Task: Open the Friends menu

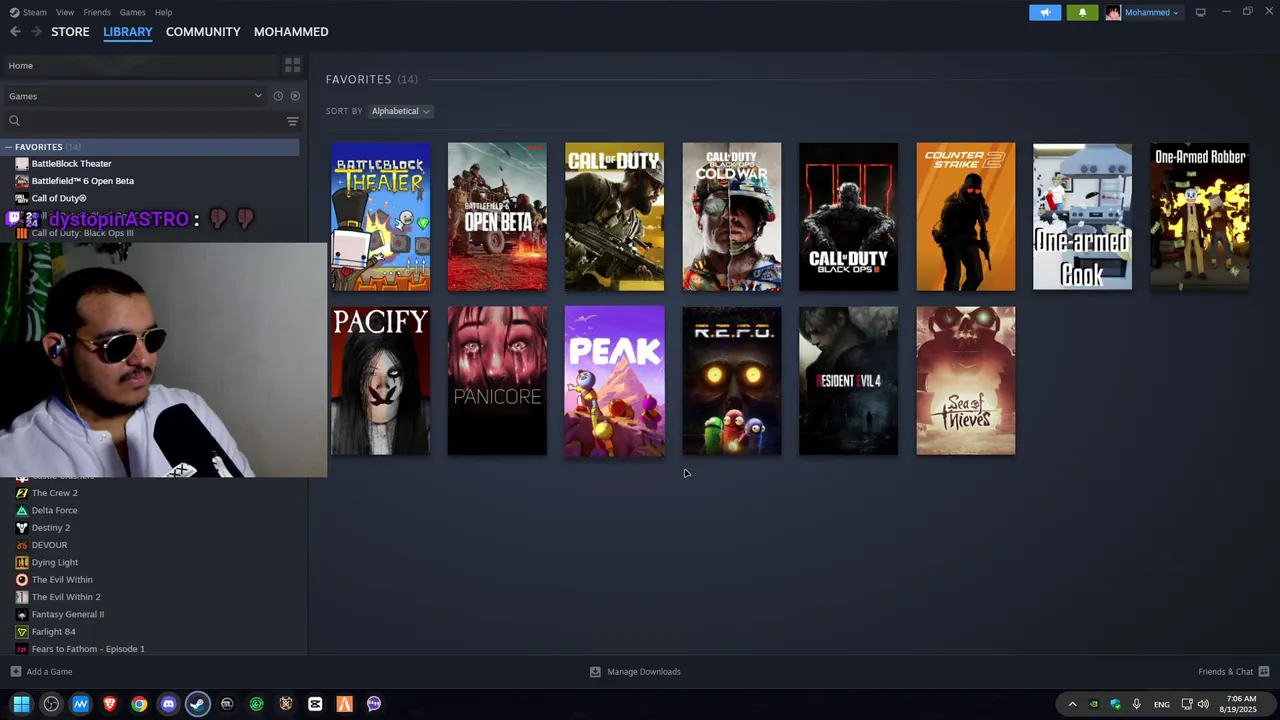Action: 97,12
